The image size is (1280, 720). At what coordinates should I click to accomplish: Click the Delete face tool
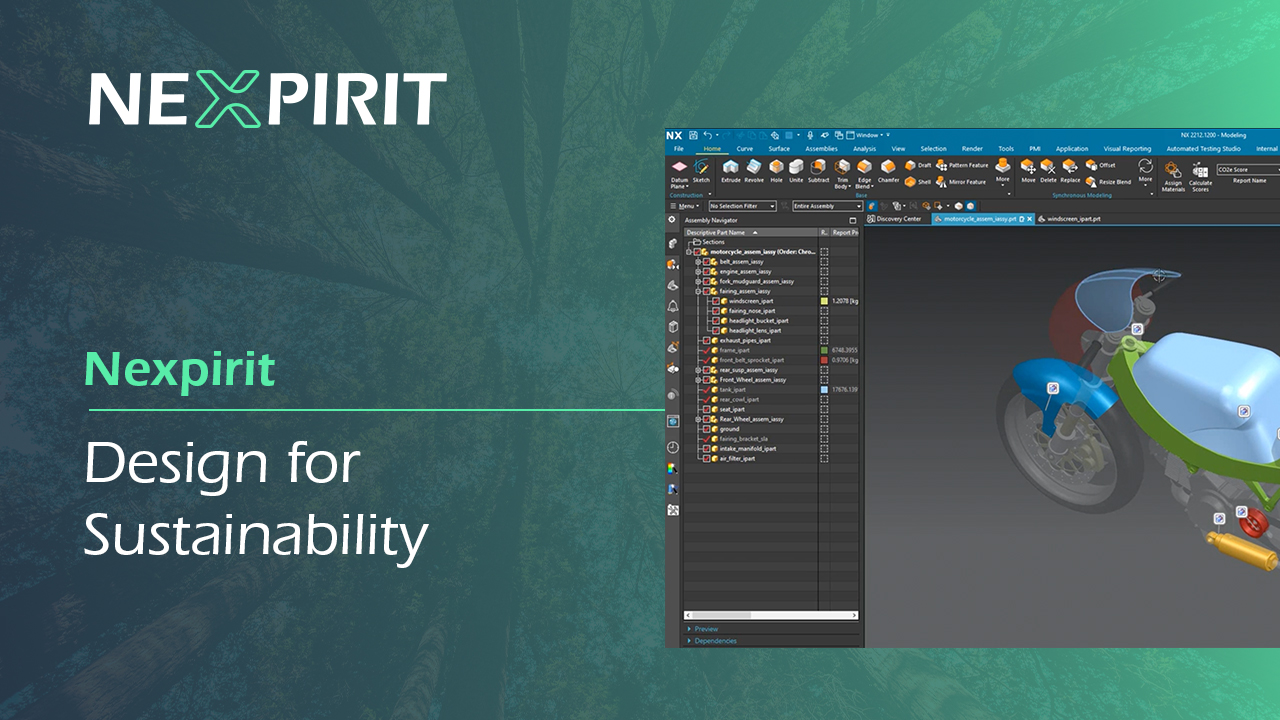(x=1048, y=171)
